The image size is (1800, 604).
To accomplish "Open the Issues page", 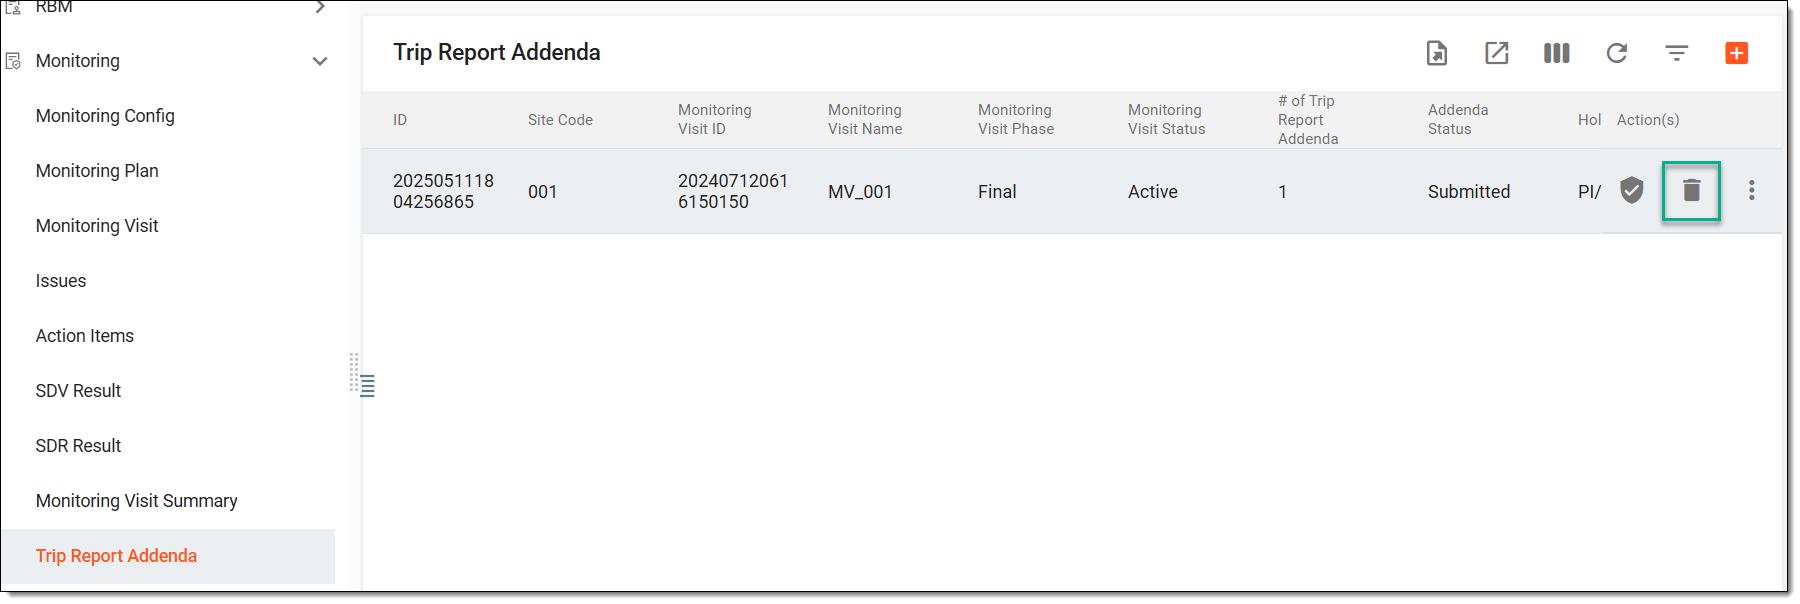I will click(x=61, y=281).
